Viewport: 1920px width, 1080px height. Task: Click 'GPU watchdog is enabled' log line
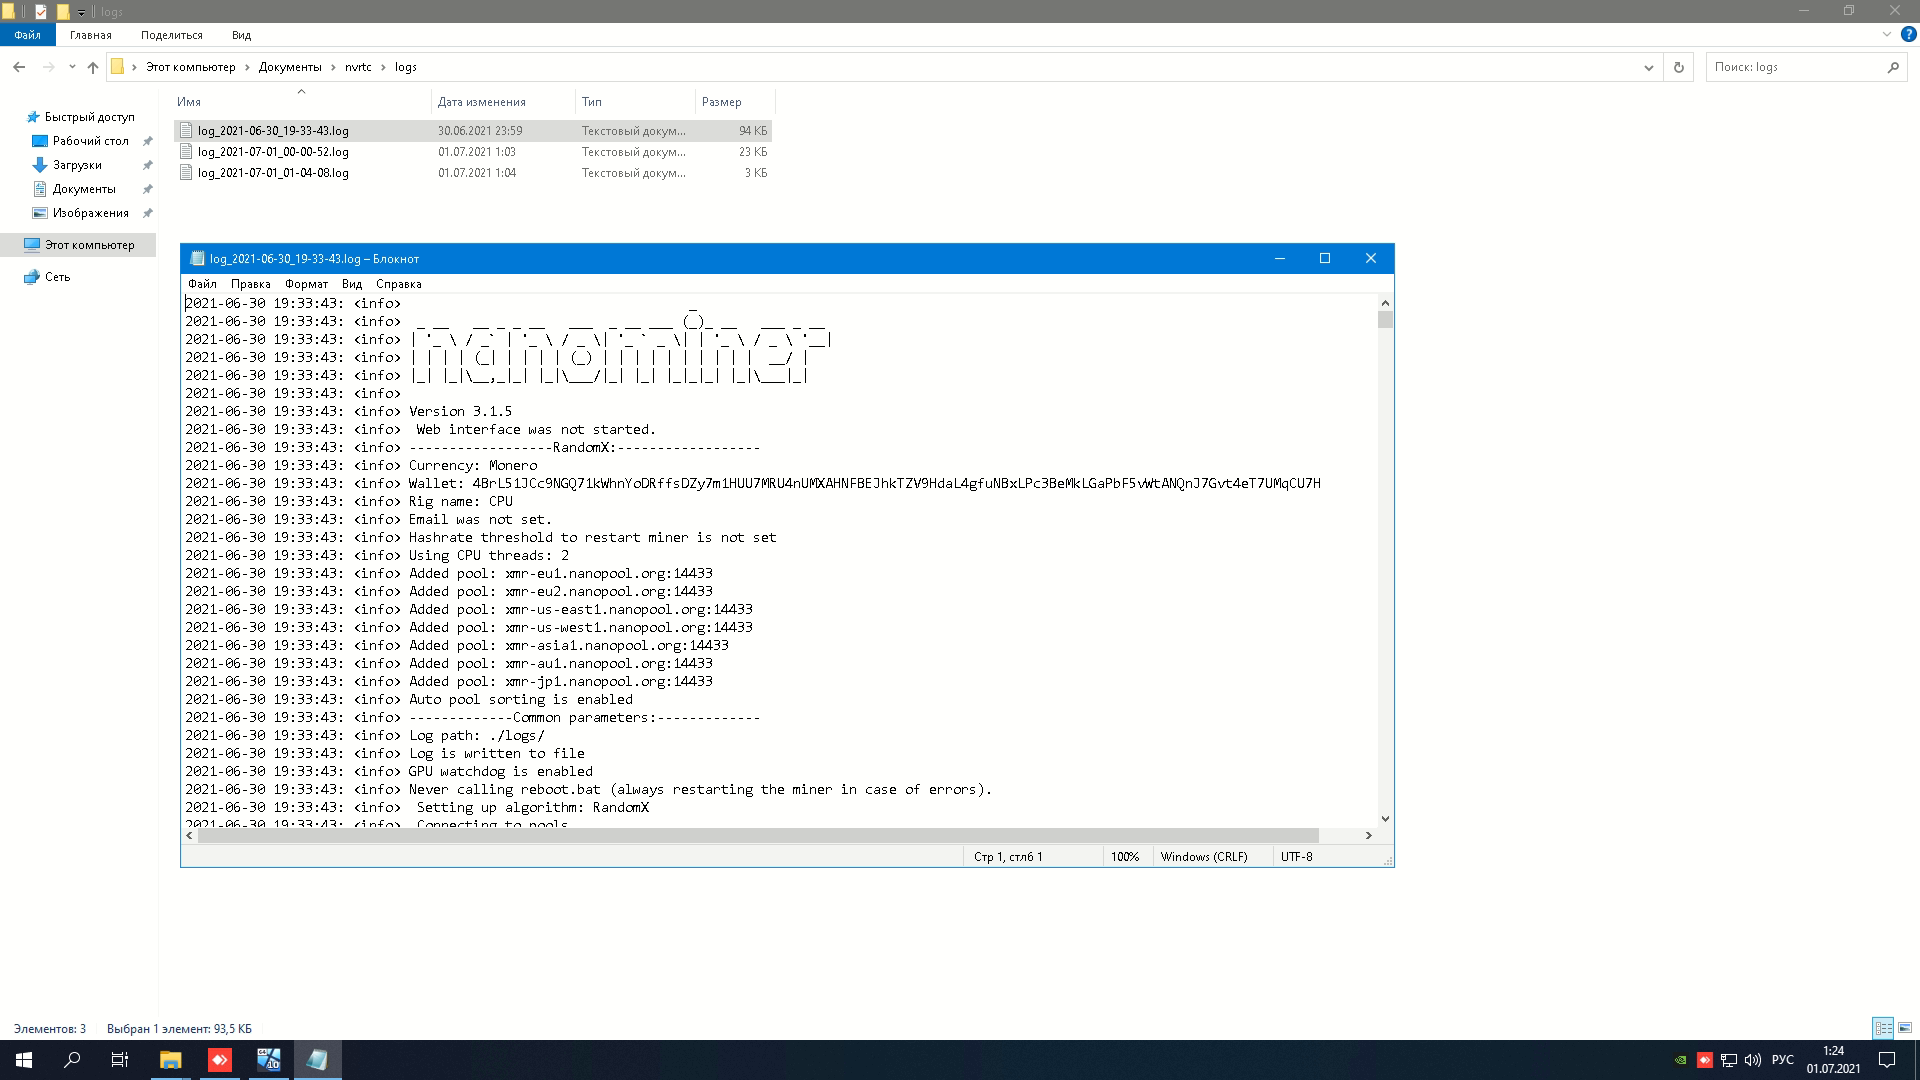coord(501,771)
